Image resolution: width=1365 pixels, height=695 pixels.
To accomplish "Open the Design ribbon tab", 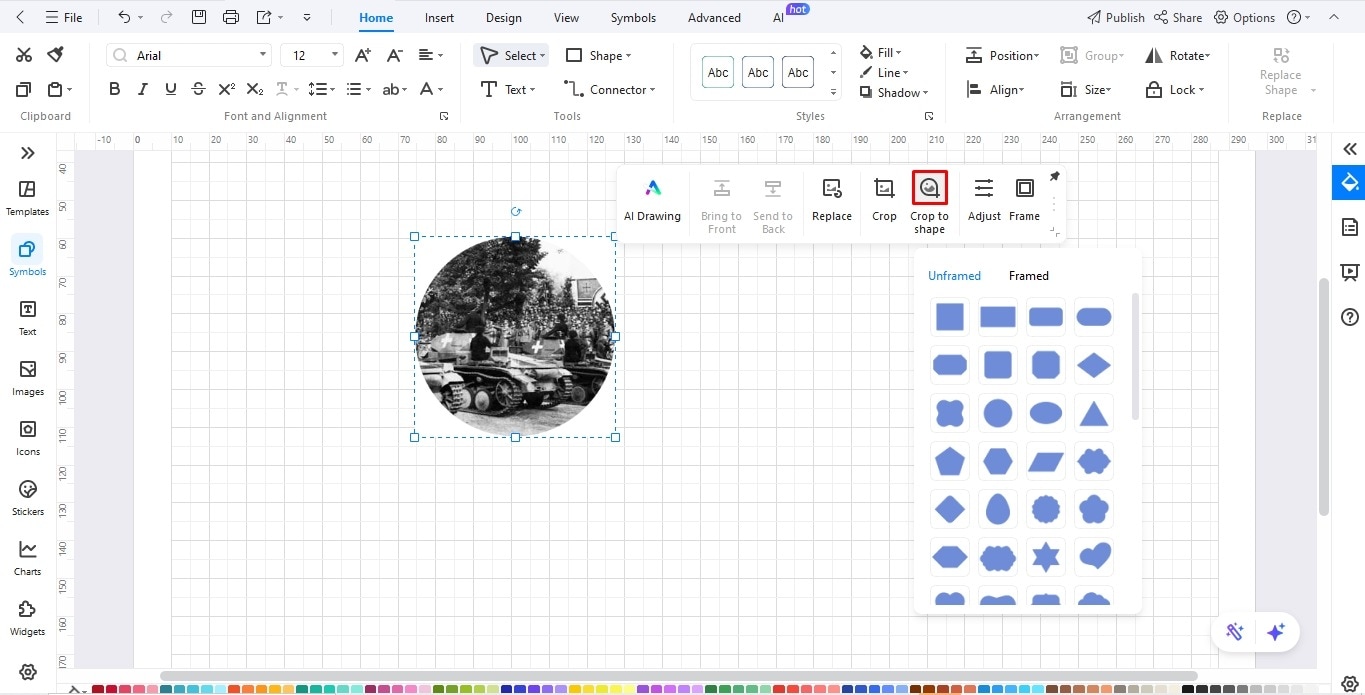I will pos(503,17).
